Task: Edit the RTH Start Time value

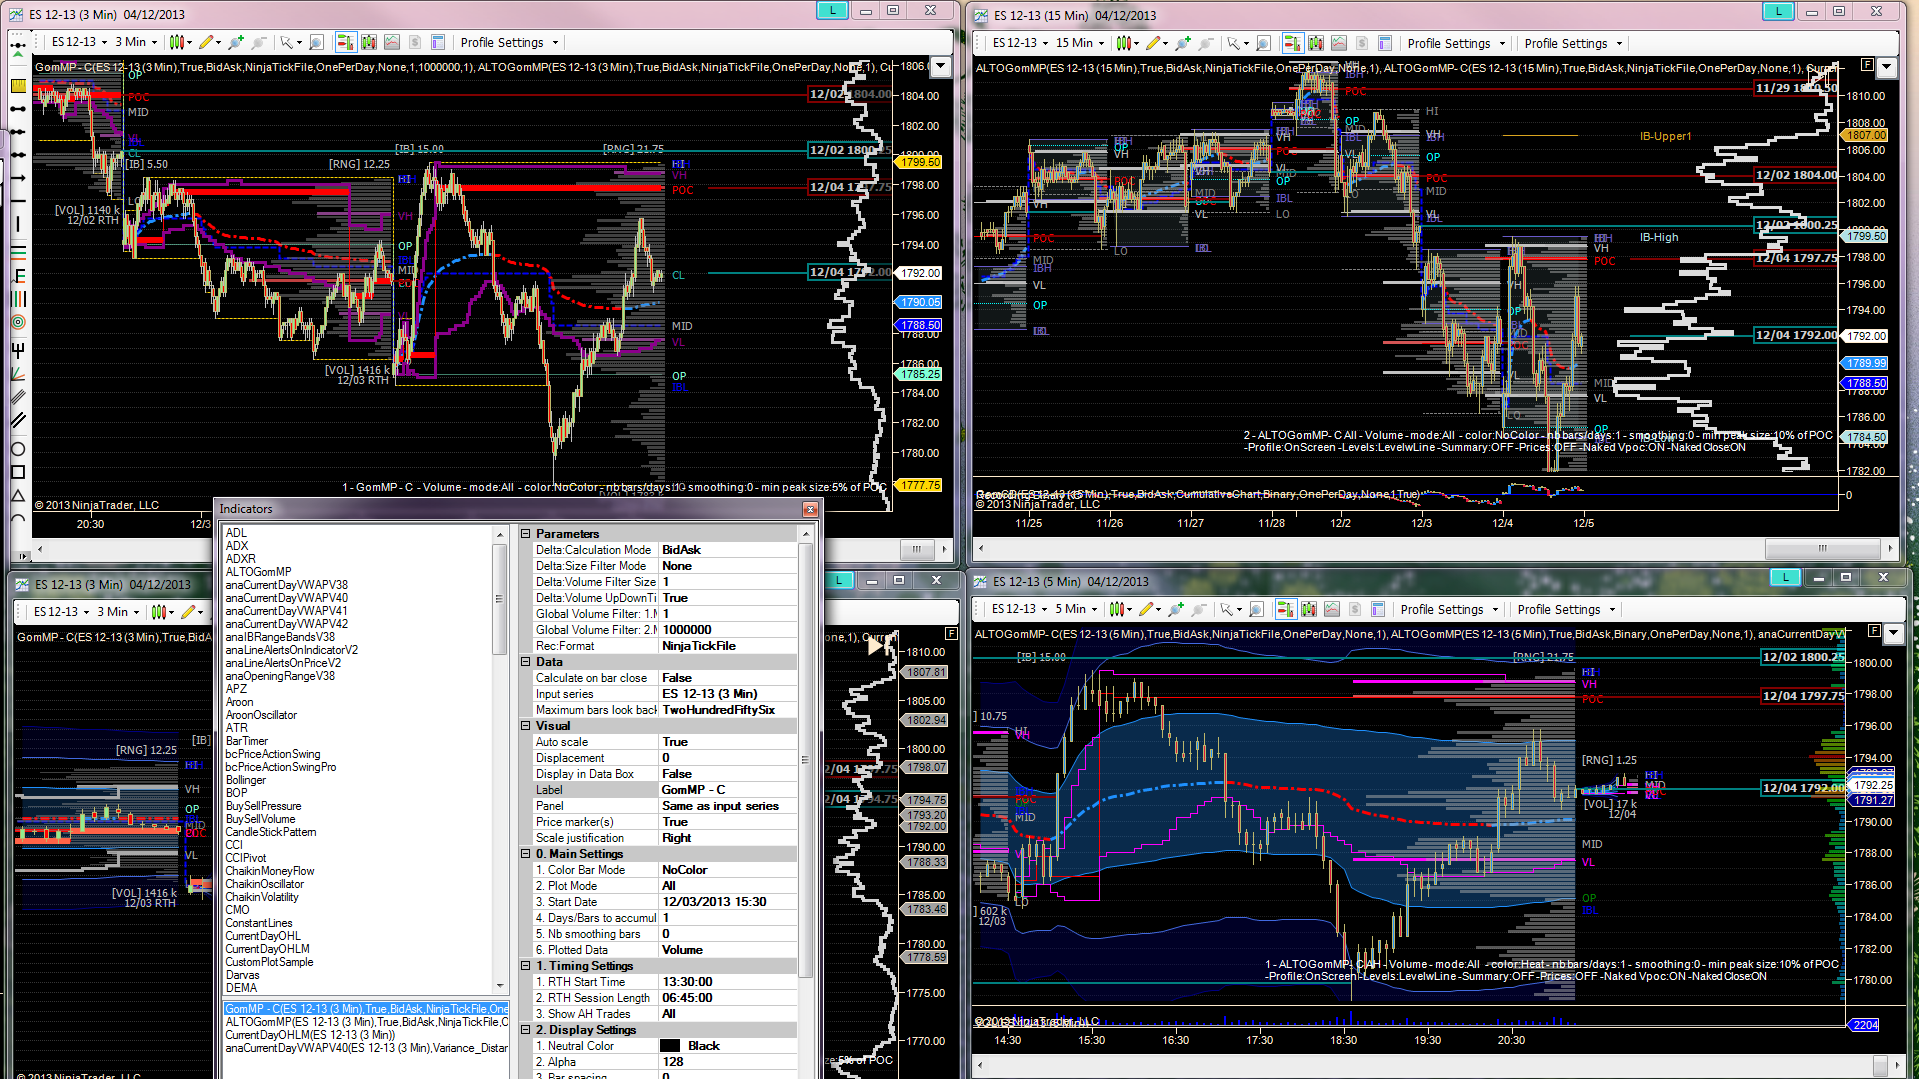Action: [x=728, y=982]
